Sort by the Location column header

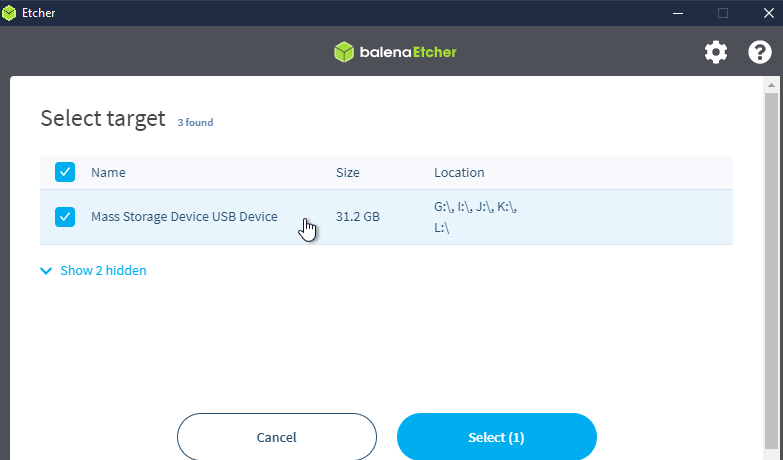tap(459, 172)
